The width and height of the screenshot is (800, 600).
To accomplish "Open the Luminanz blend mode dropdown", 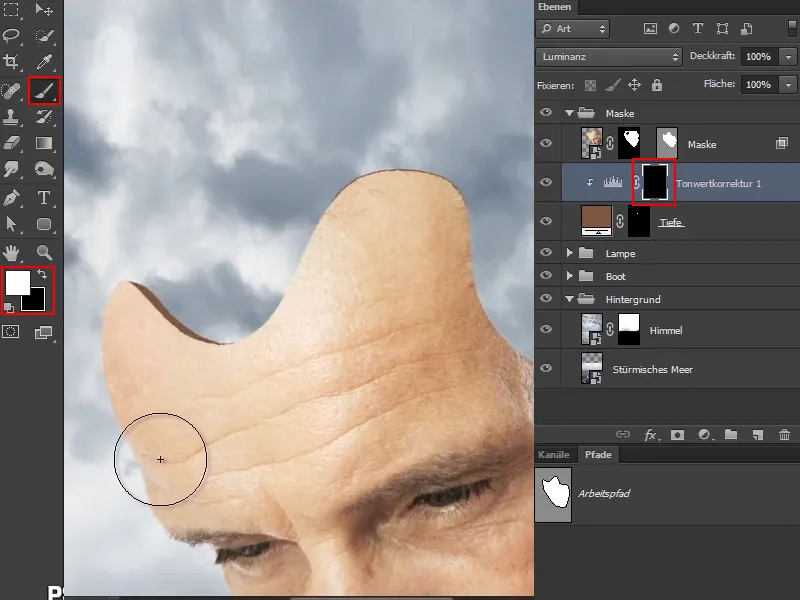I will pyautogui.click(x=609, y=57).
